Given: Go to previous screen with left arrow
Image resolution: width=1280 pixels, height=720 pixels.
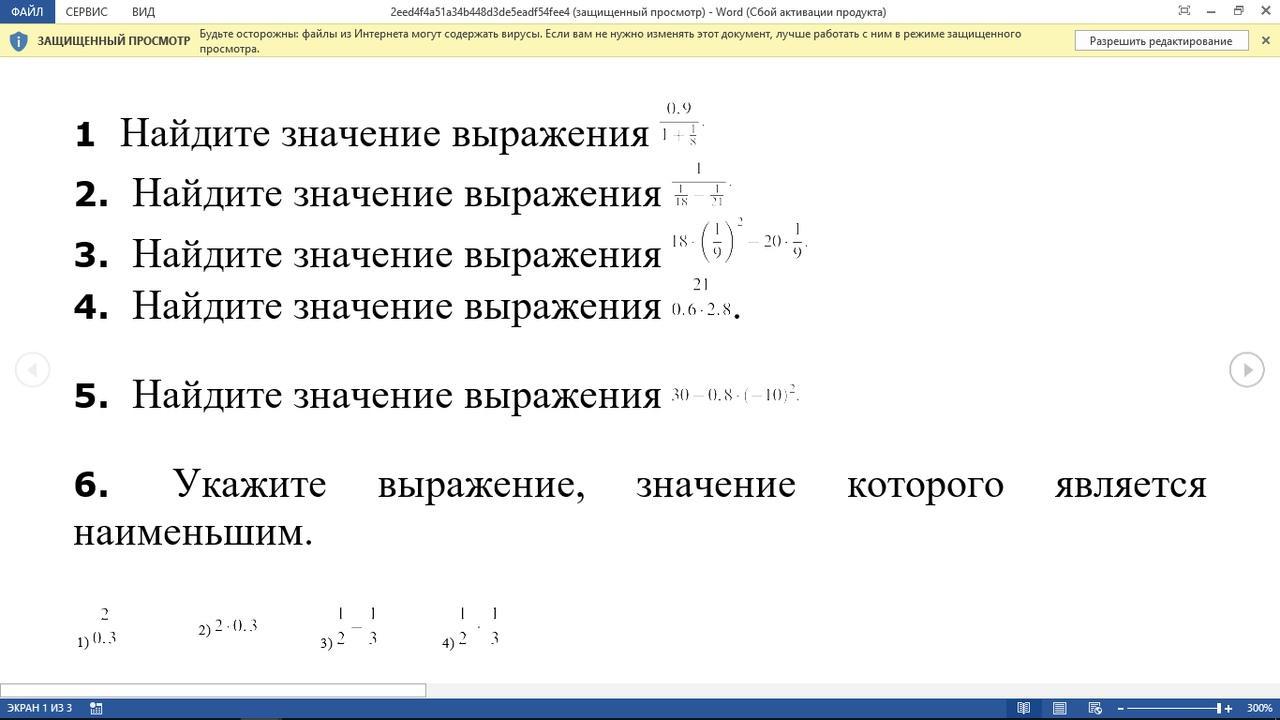Looking at the screenshot, I should [x=32, y=370].
